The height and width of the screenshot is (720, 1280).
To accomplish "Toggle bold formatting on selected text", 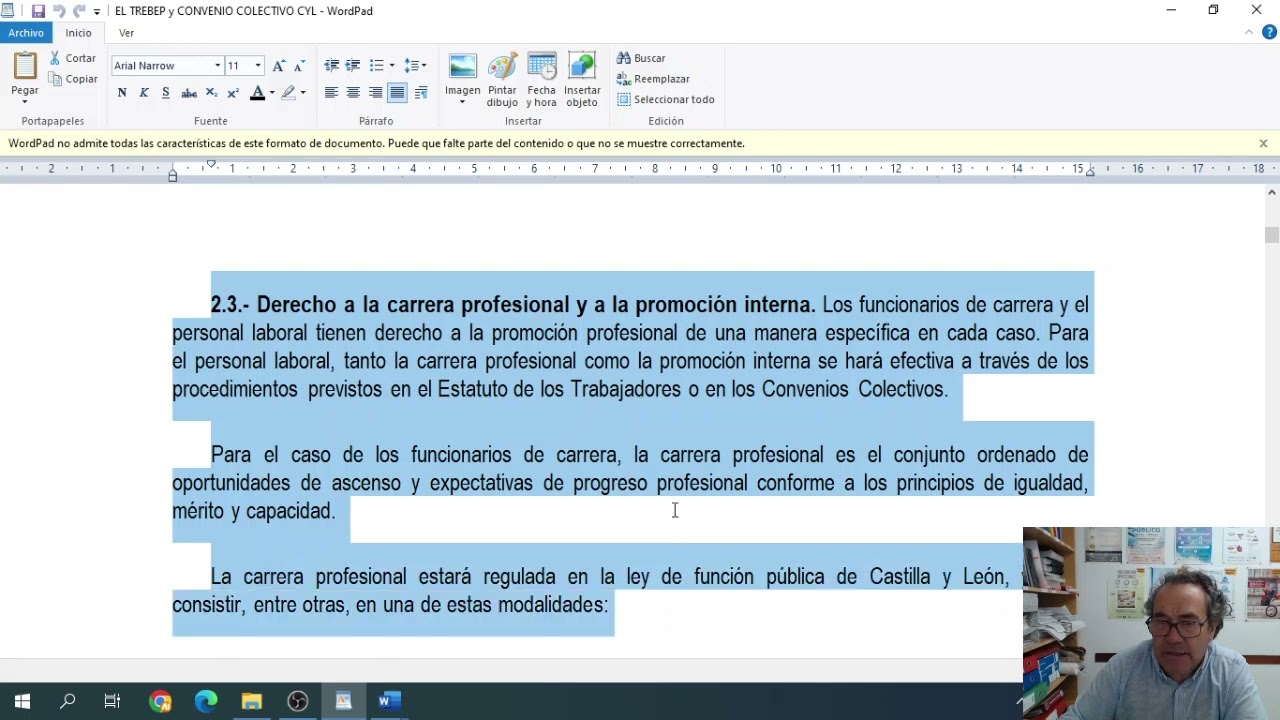I will click(x=122, y=92).
